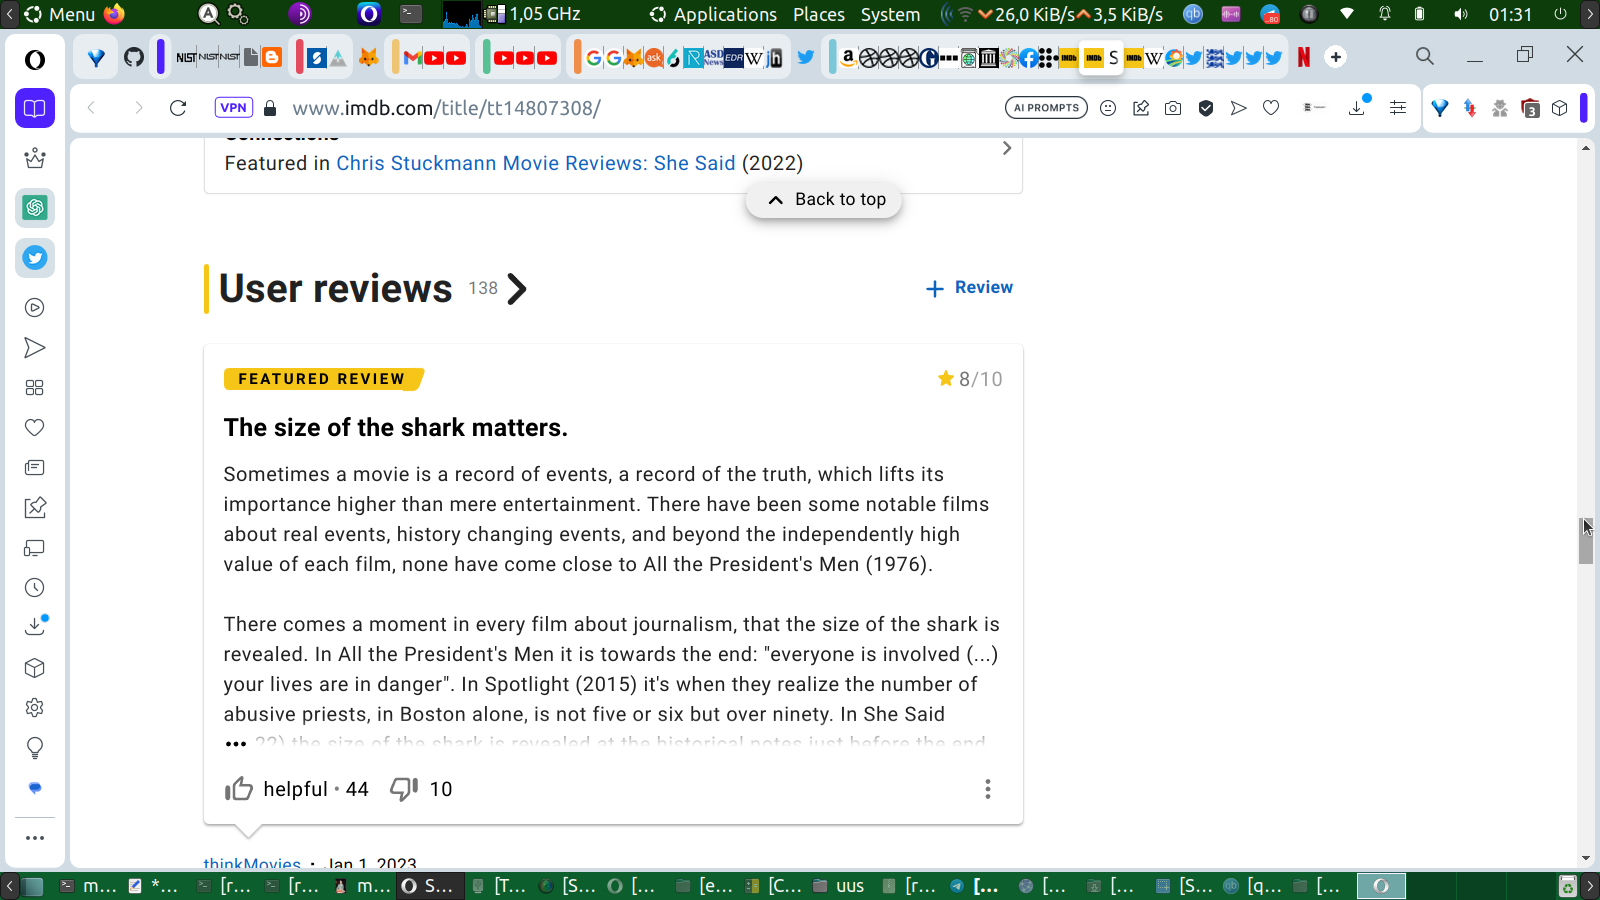
Task: Open the purple book workspace icon in sidebar
Action: click(35, 108)
